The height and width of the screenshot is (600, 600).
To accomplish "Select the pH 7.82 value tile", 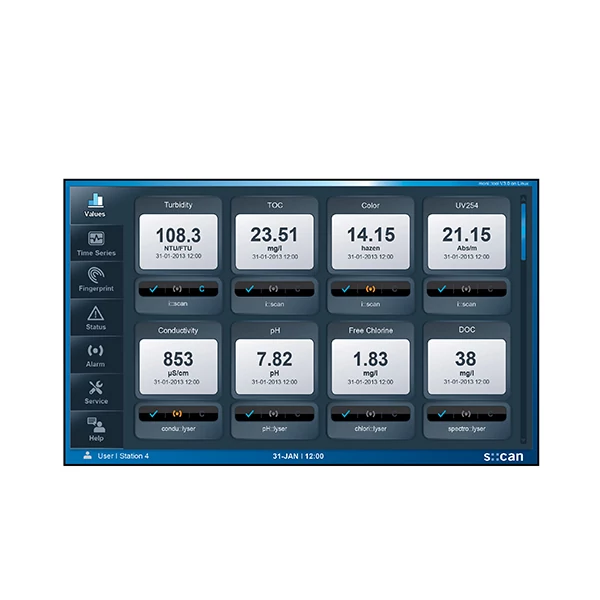I will (x=274, y=366).
